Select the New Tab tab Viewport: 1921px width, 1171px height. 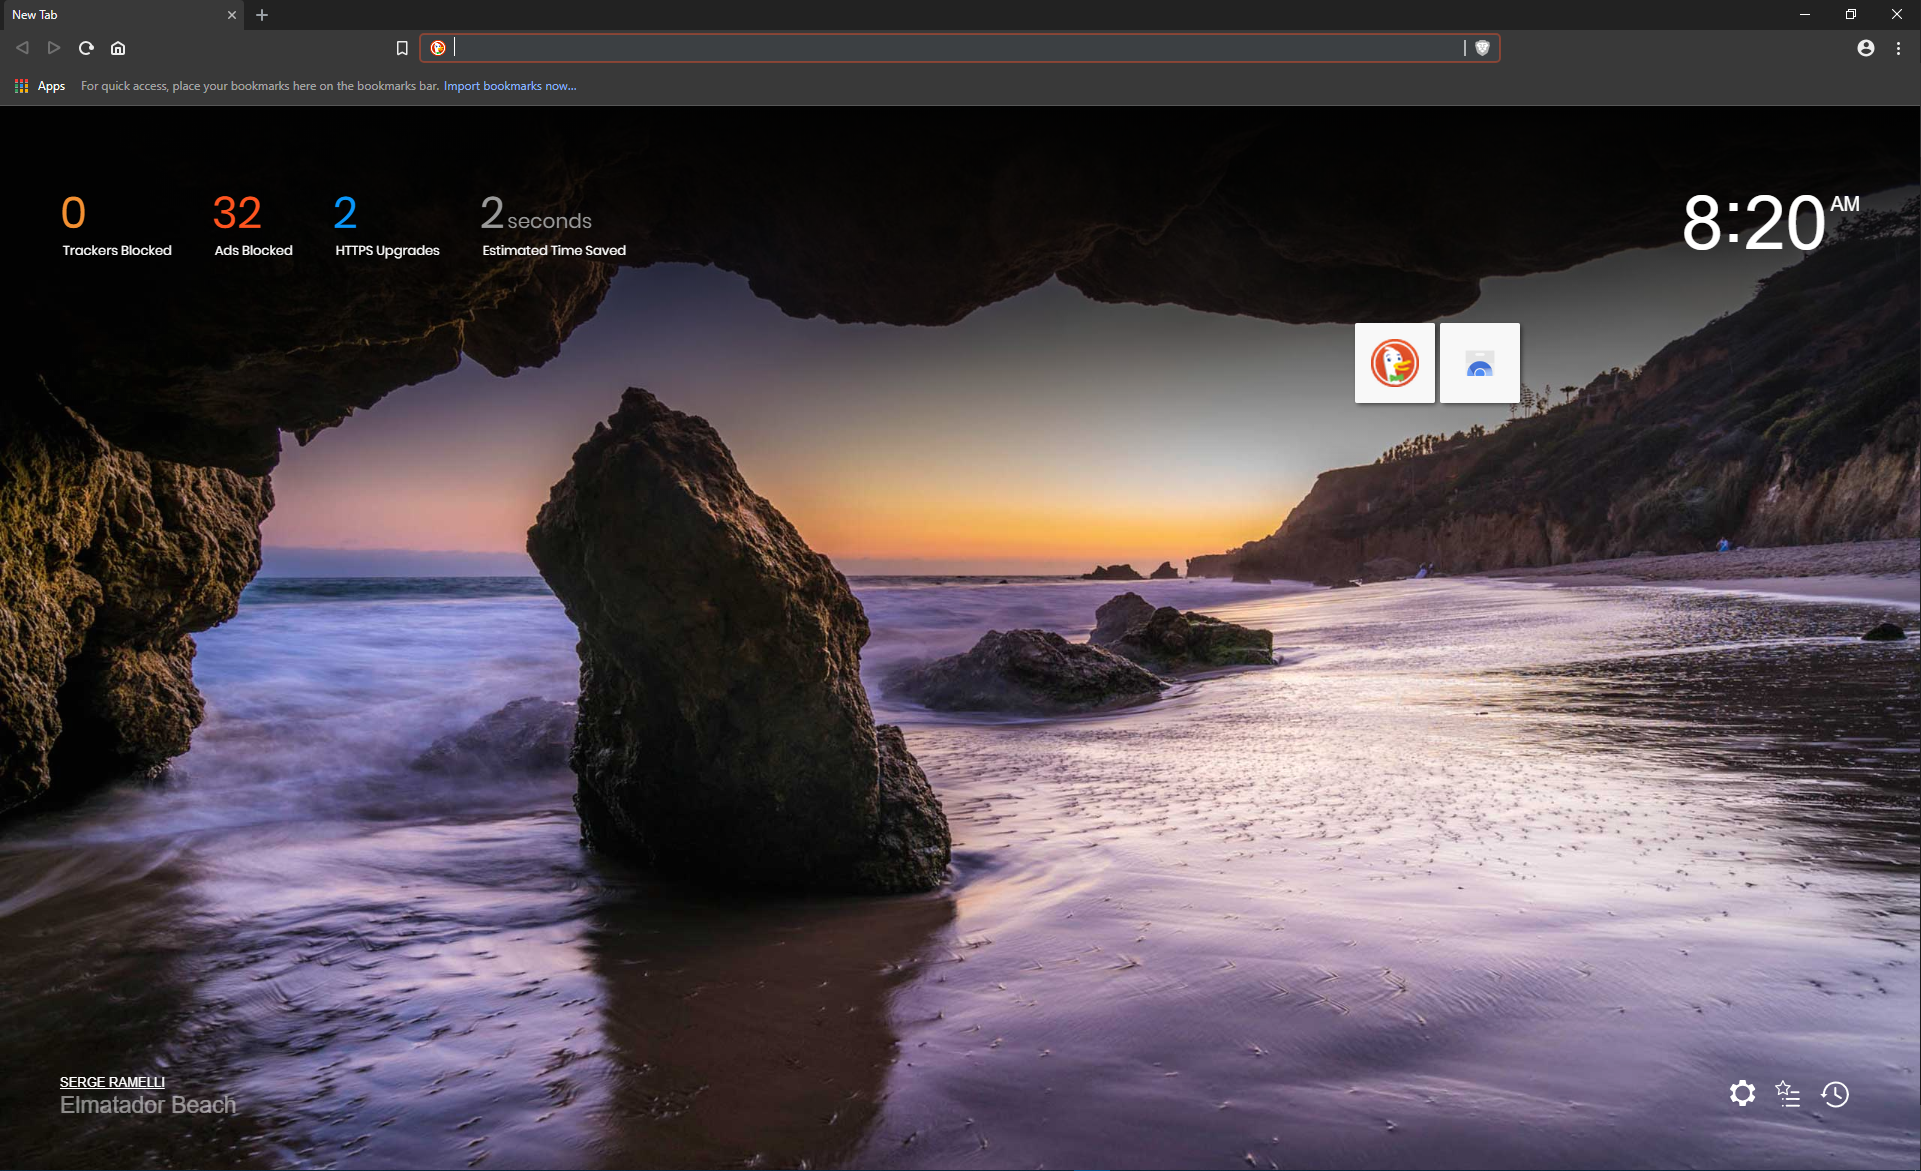coord(110,15)
